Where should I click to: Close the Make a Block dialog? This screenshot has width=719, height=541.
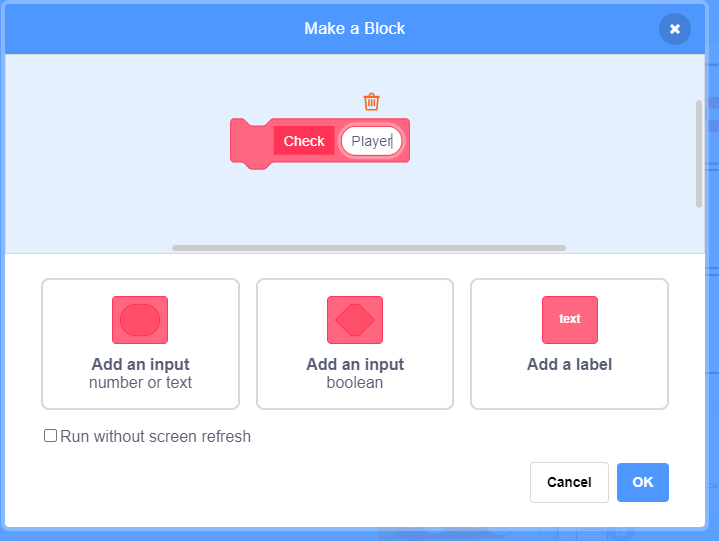tap(675, 29)
